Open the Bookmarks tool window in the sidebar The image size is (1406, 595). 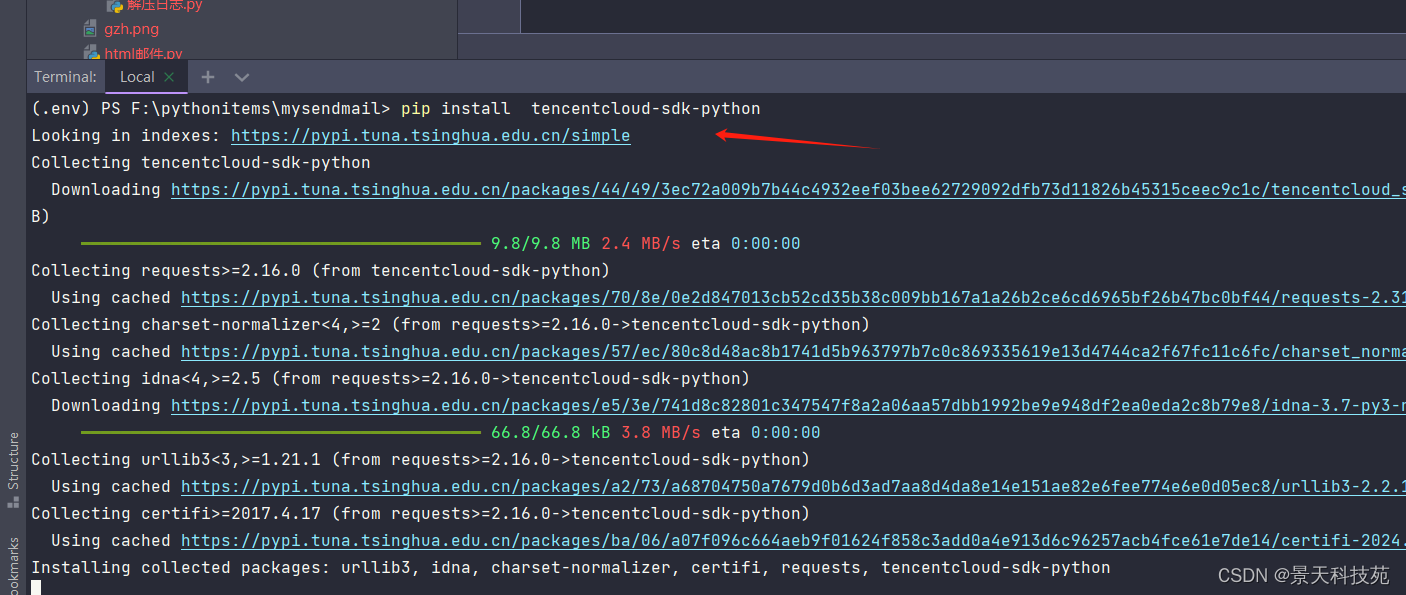(x=13, y=565)
